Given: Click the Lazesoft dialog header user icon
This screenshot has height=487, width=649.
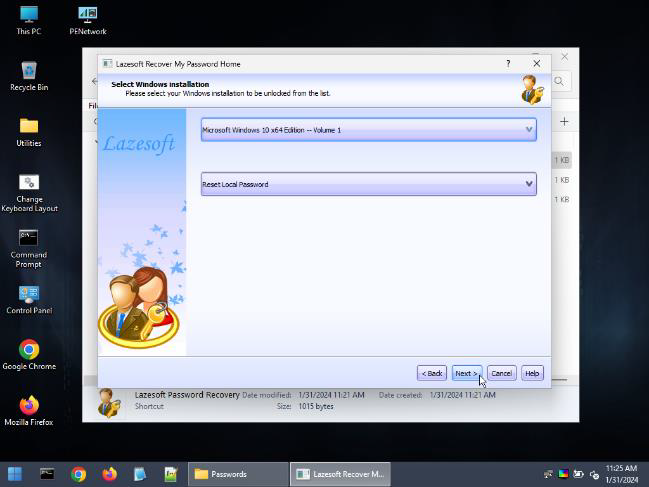Looking at the screenshot, I should (532, 90).
